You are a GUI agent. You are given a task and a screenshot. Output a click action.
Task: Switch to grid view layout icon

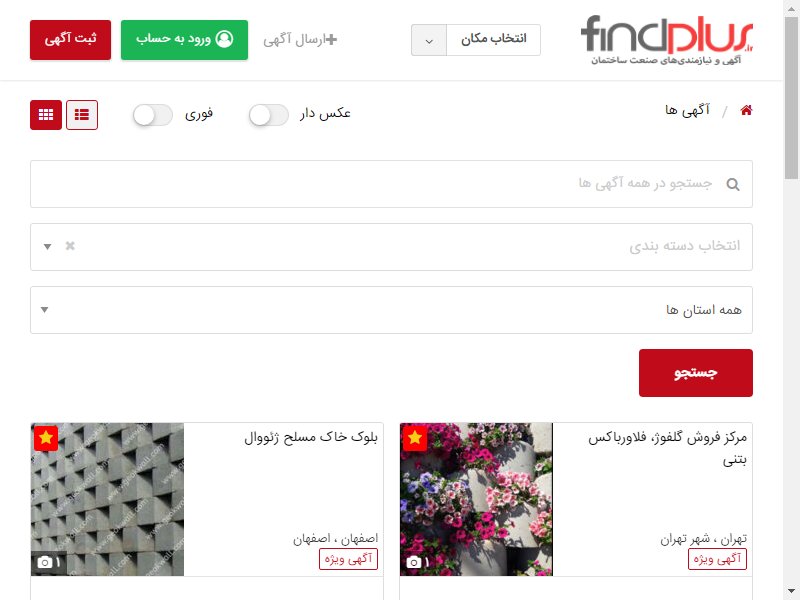(x=46, y=115)
